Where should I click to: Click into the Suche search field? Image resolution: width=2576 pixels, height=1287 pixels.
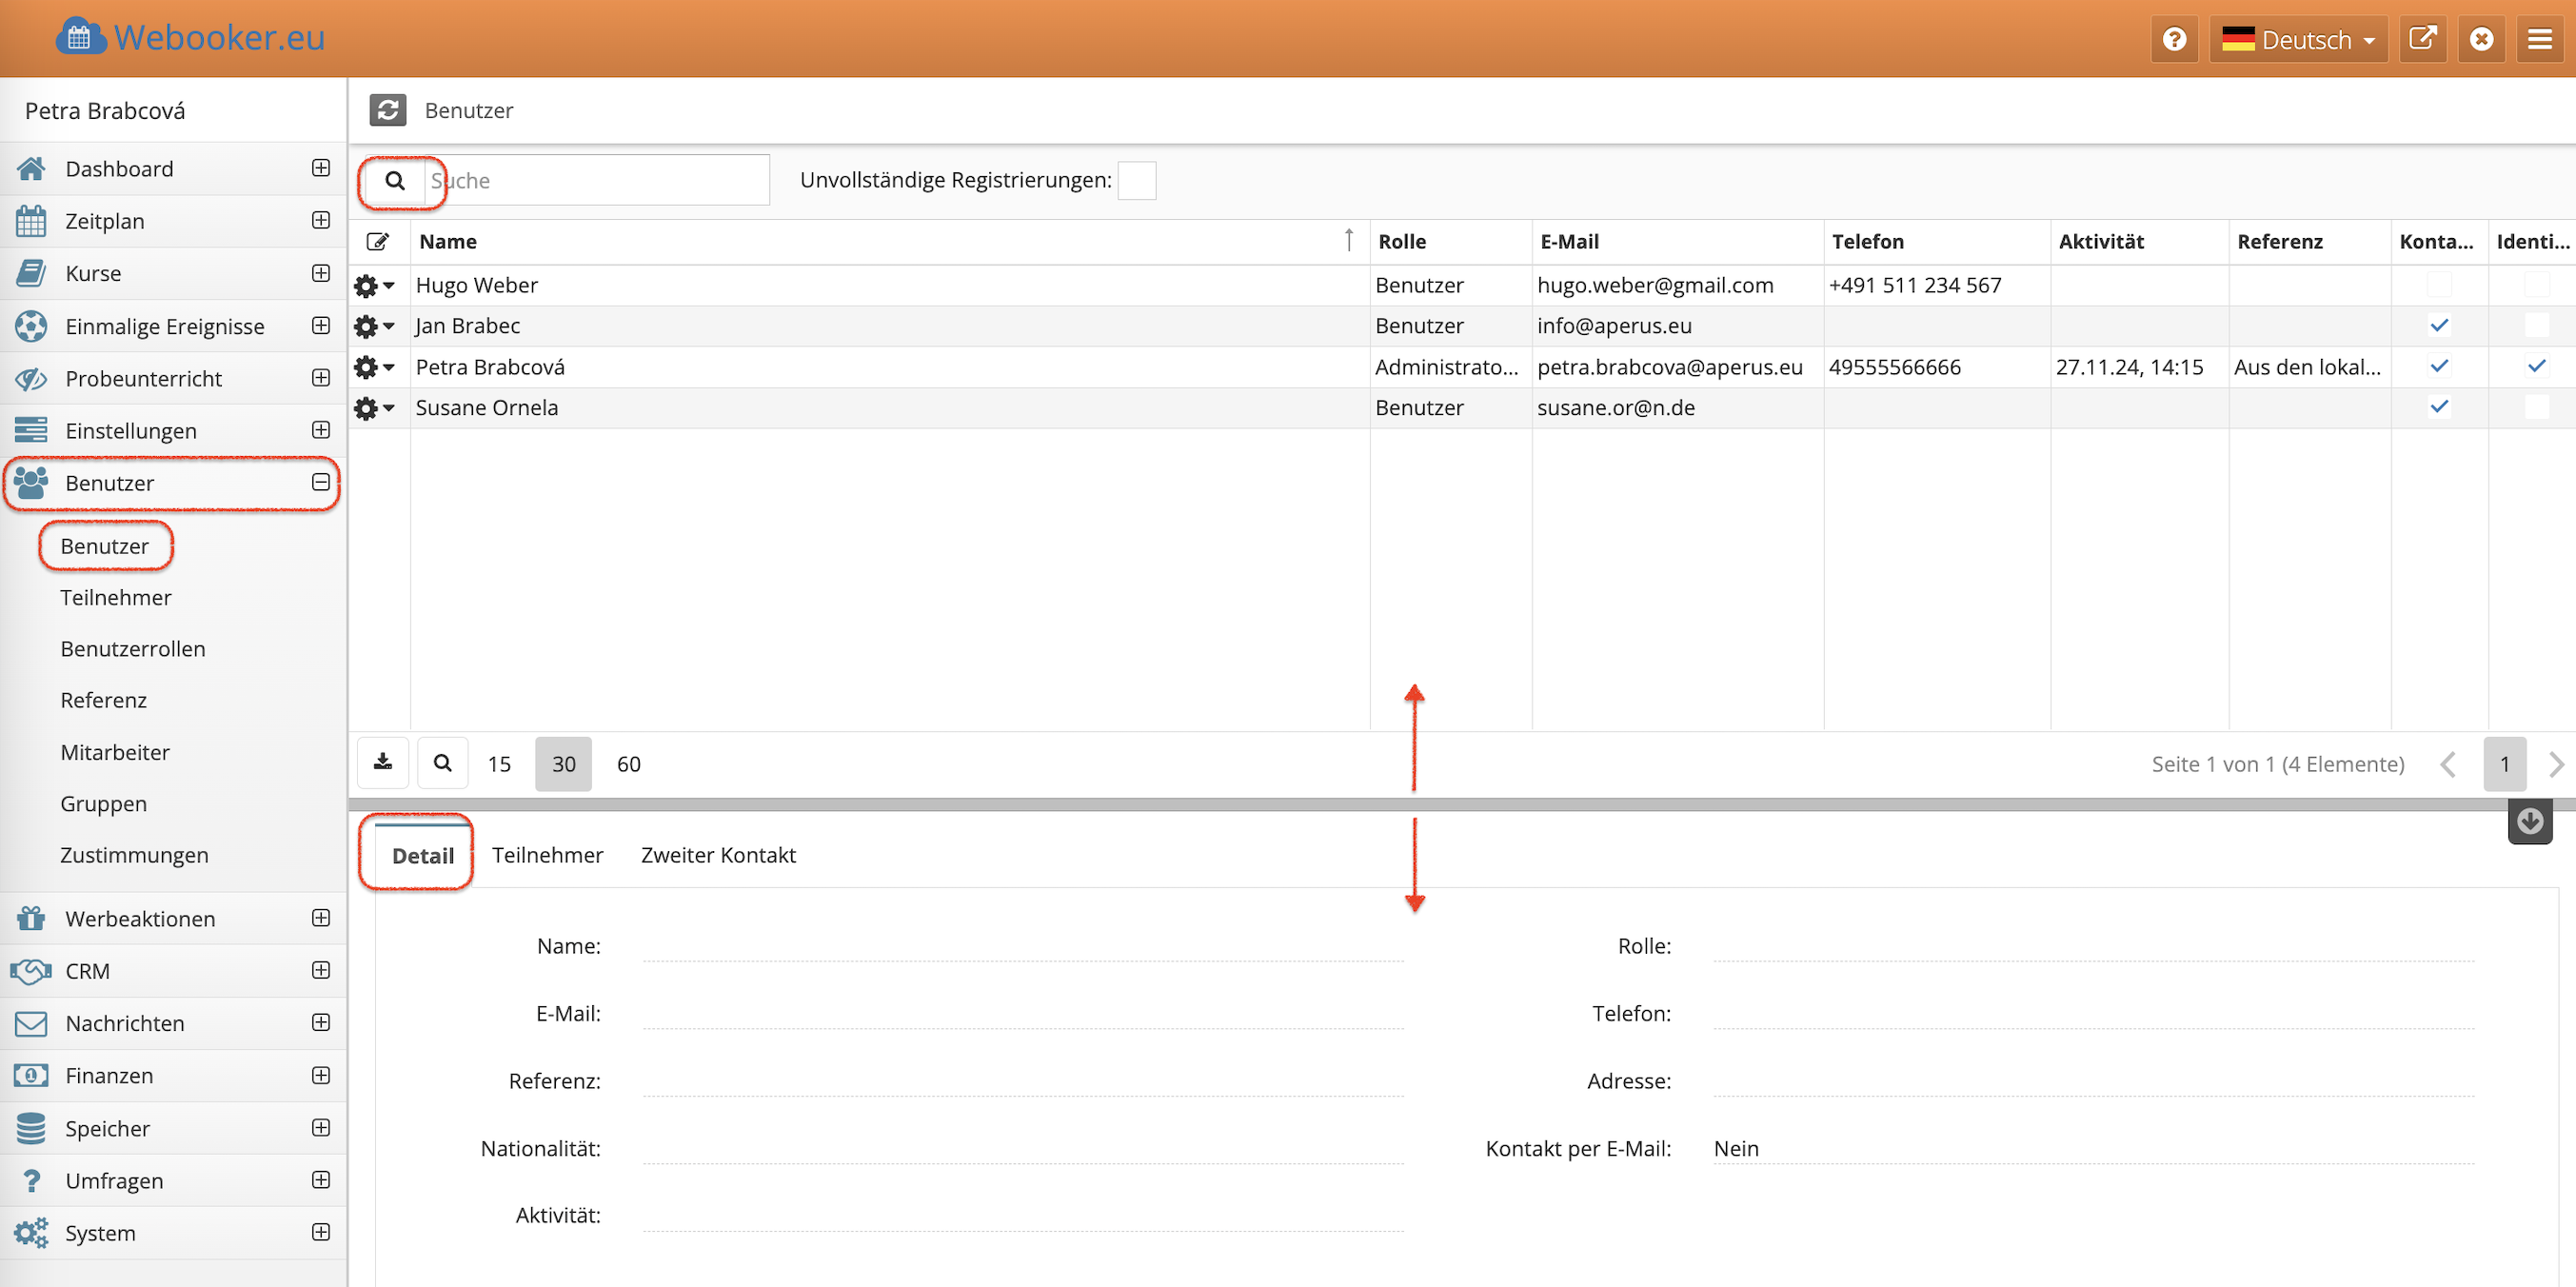click(x=600, y=180)
